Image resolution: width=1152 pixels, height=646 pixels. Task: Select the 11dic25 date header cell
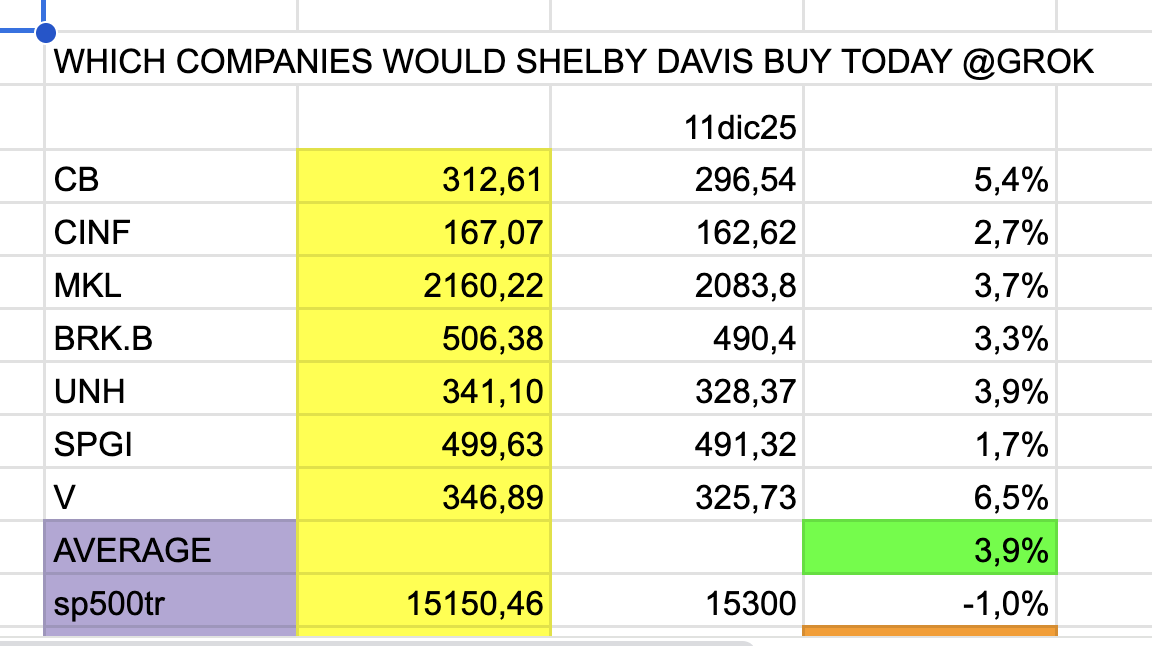[737, 127]
